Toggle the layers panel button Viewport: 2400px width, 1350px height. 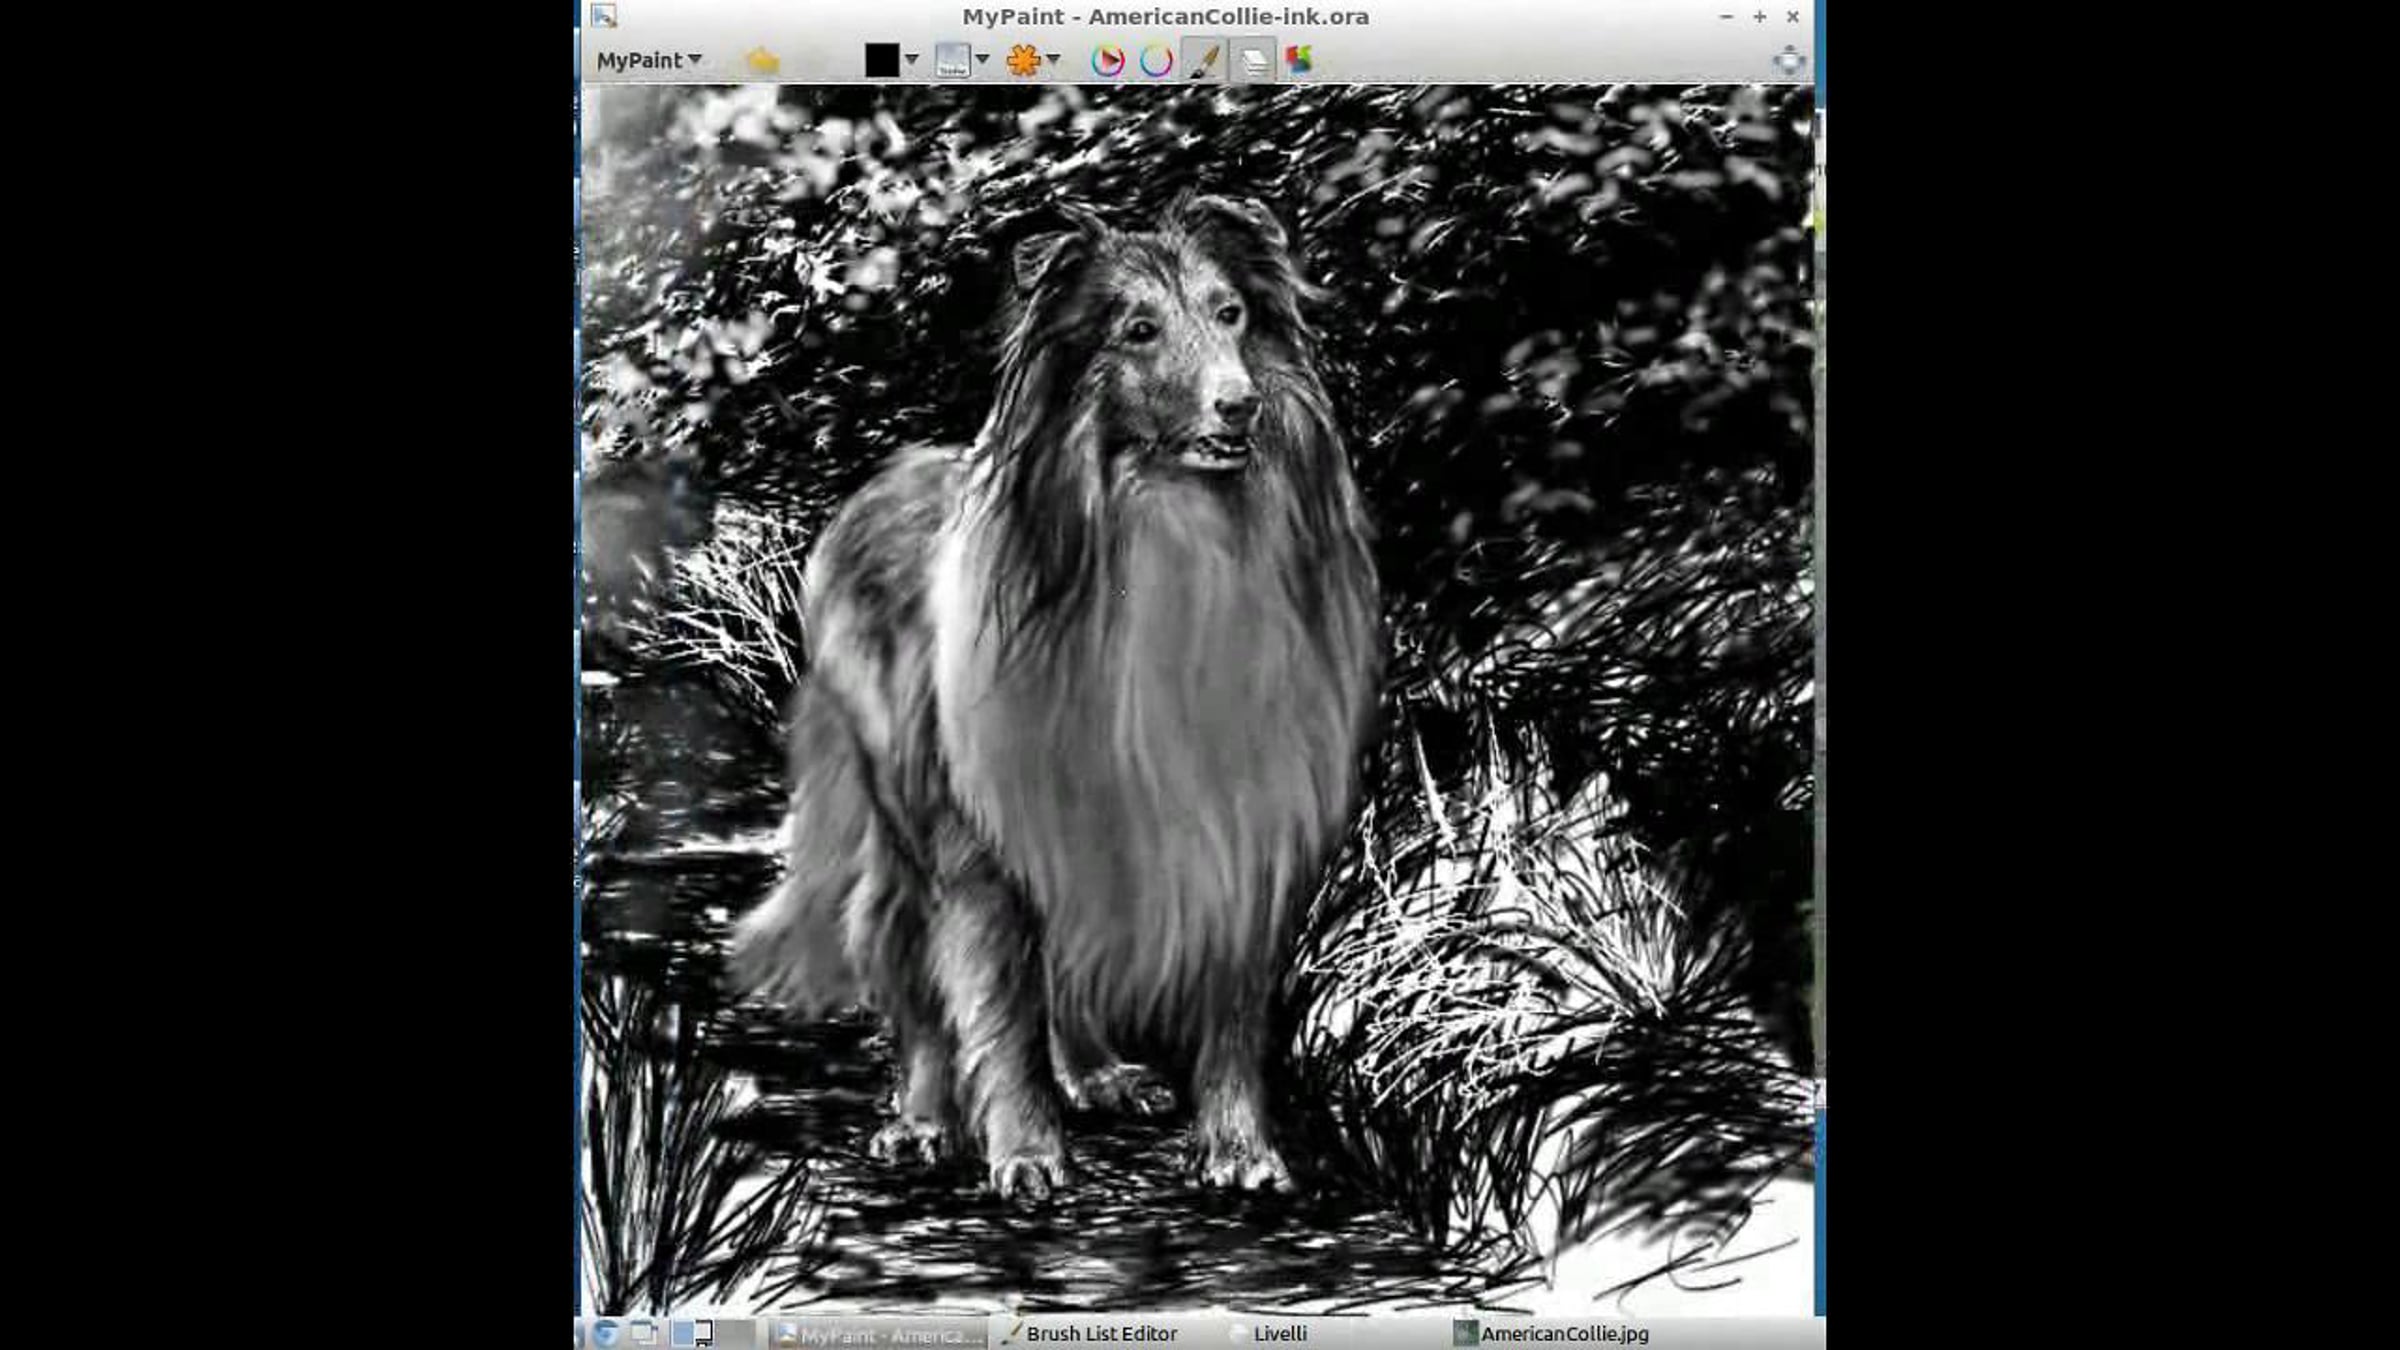[x=1252, y=61]
